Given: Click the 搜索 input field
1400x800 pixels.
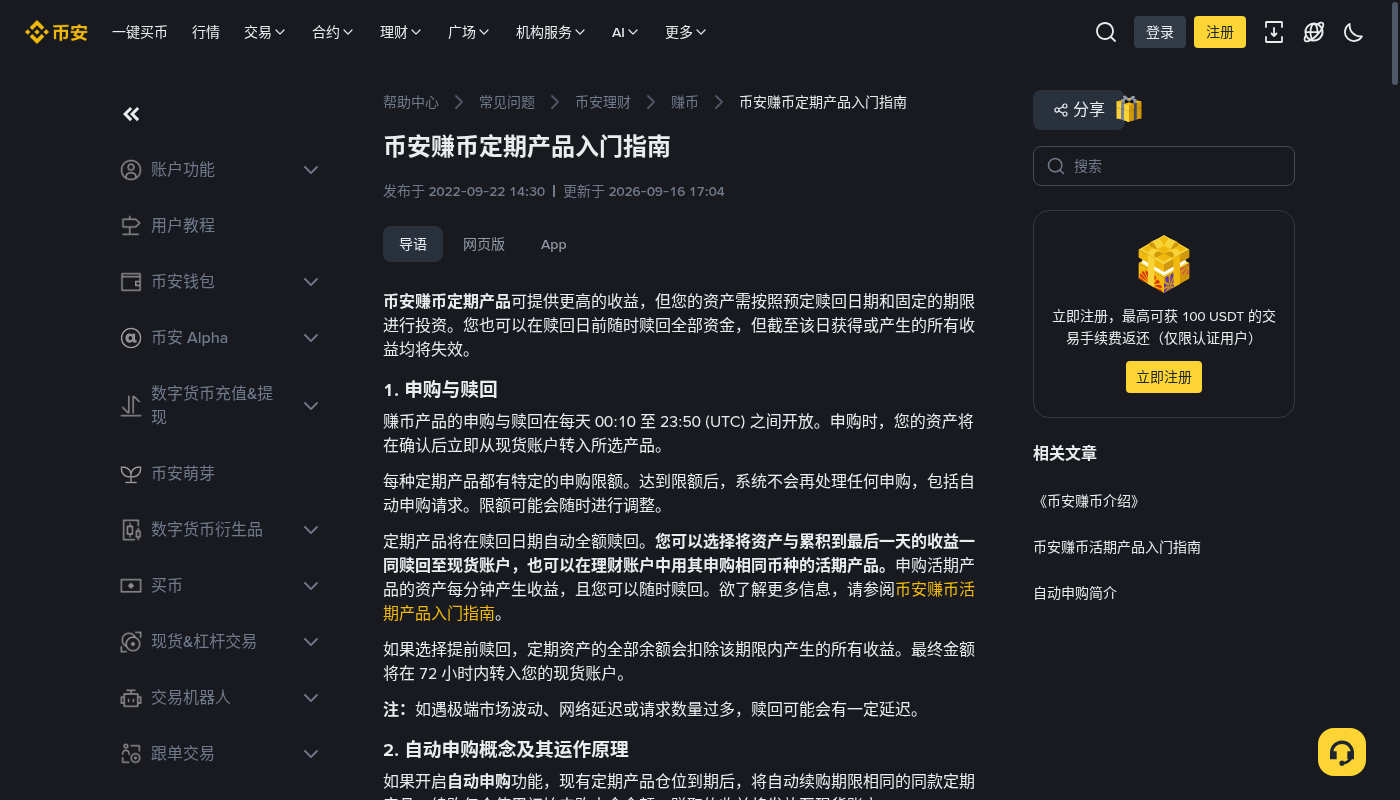Looking at the screenshot, I should 1164,166.
